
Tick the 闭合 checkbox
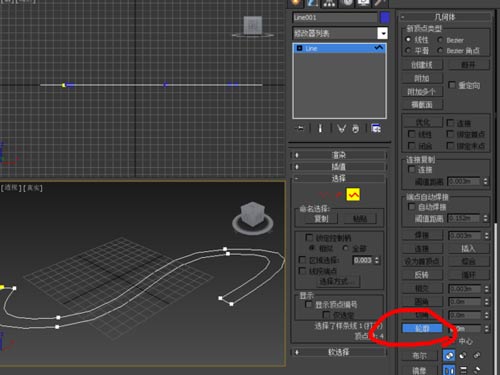tap(411, 146)
